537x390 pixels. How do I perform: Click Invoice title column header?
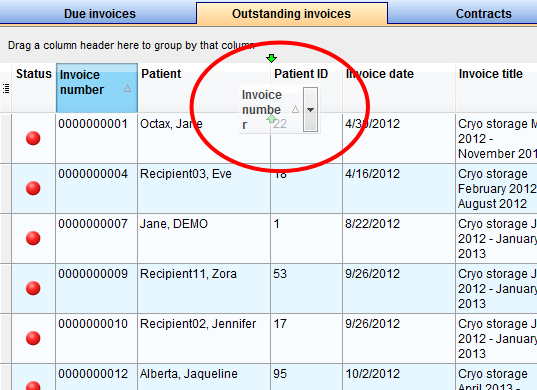[496, 88]
